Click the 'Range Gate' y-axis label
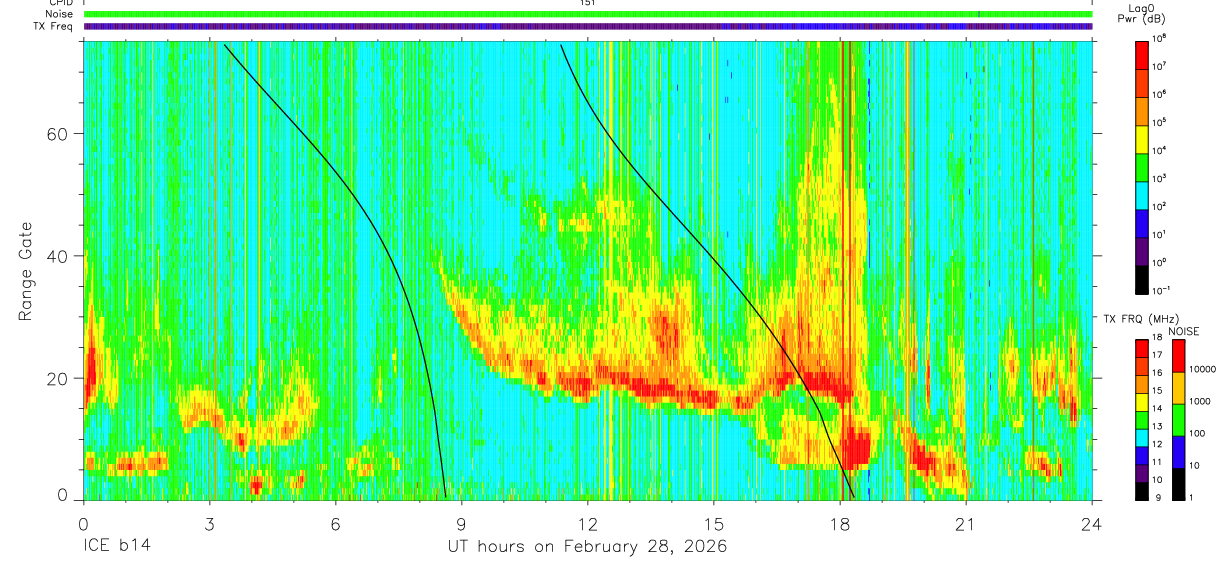 pyautogui.click(x=27, y=271)
